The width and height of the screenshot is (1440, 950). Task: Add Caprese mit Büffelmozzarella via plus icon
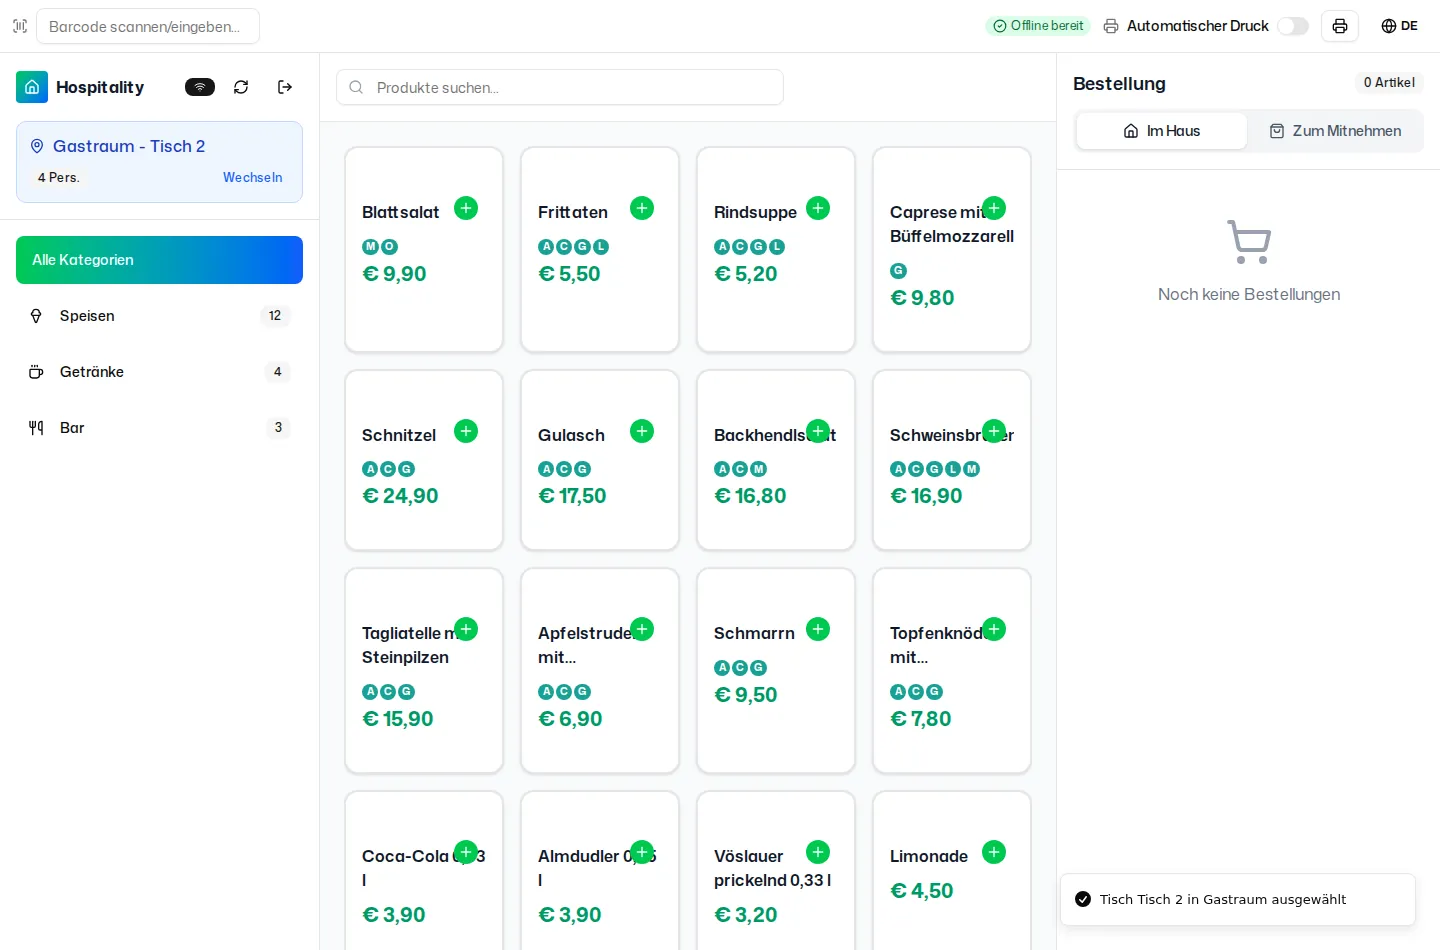click(994, 208)
